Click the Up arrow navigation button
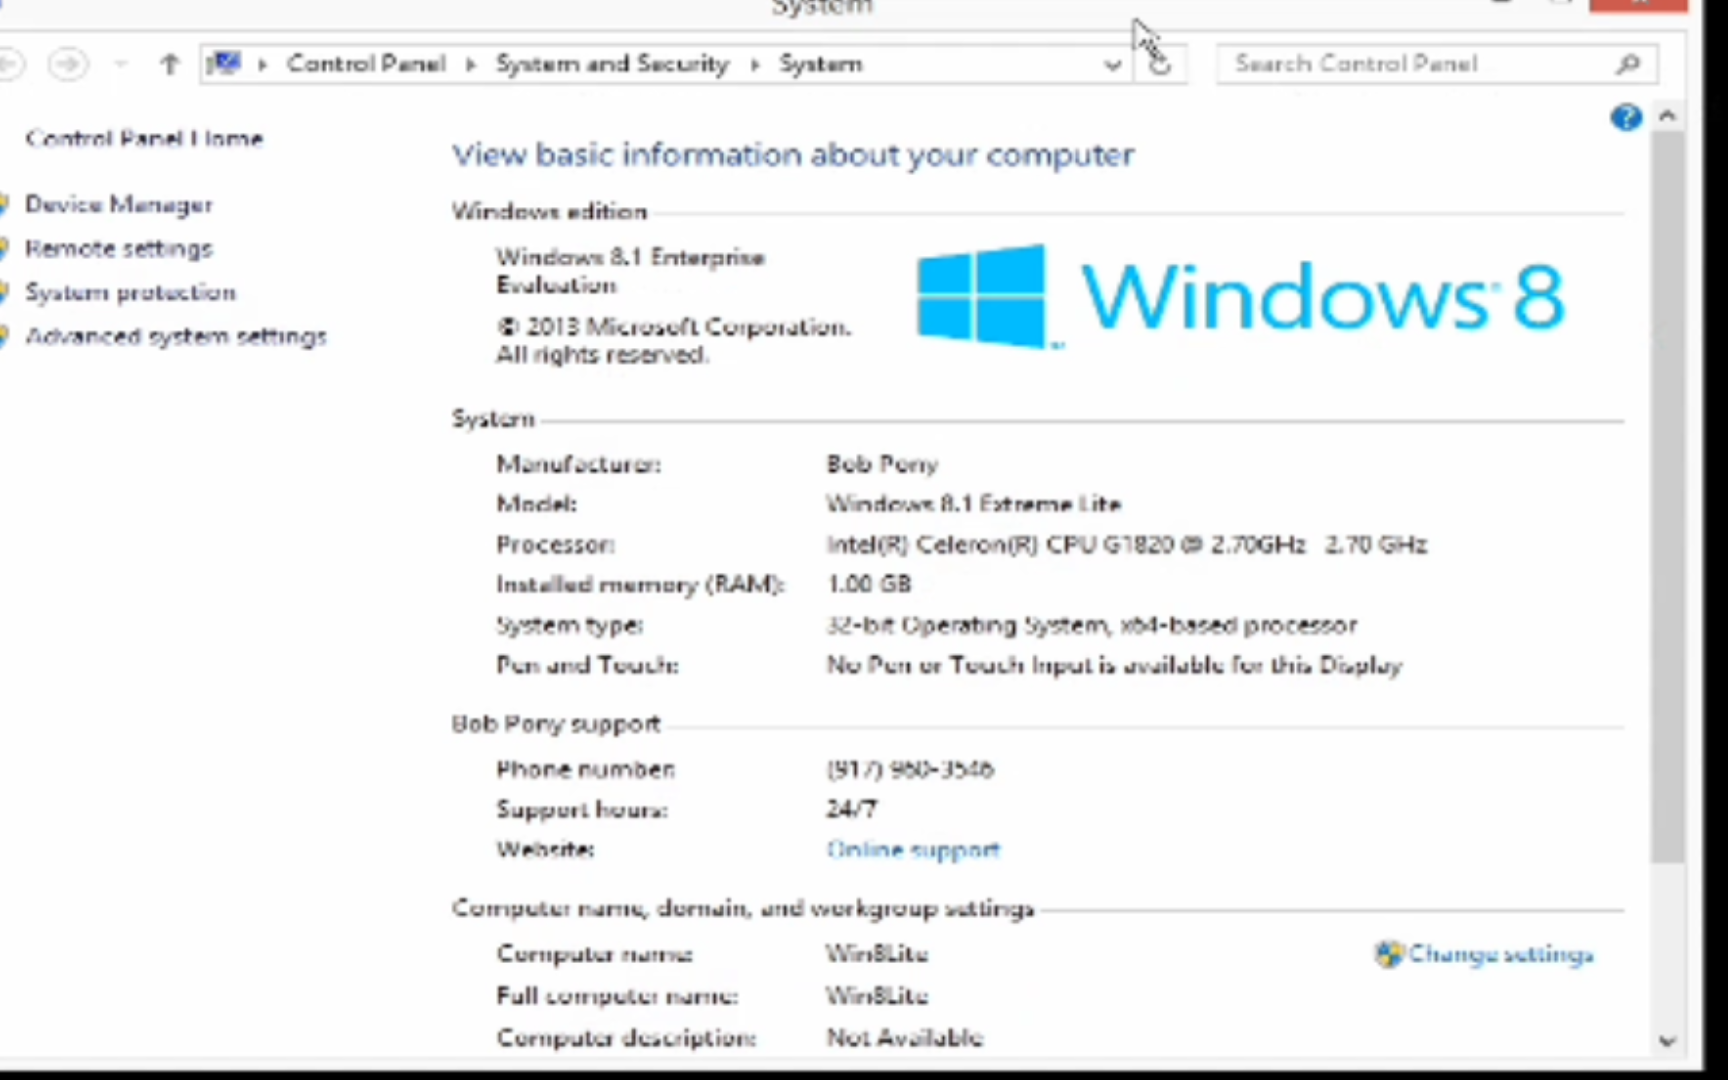 click(x=169, y=65)
